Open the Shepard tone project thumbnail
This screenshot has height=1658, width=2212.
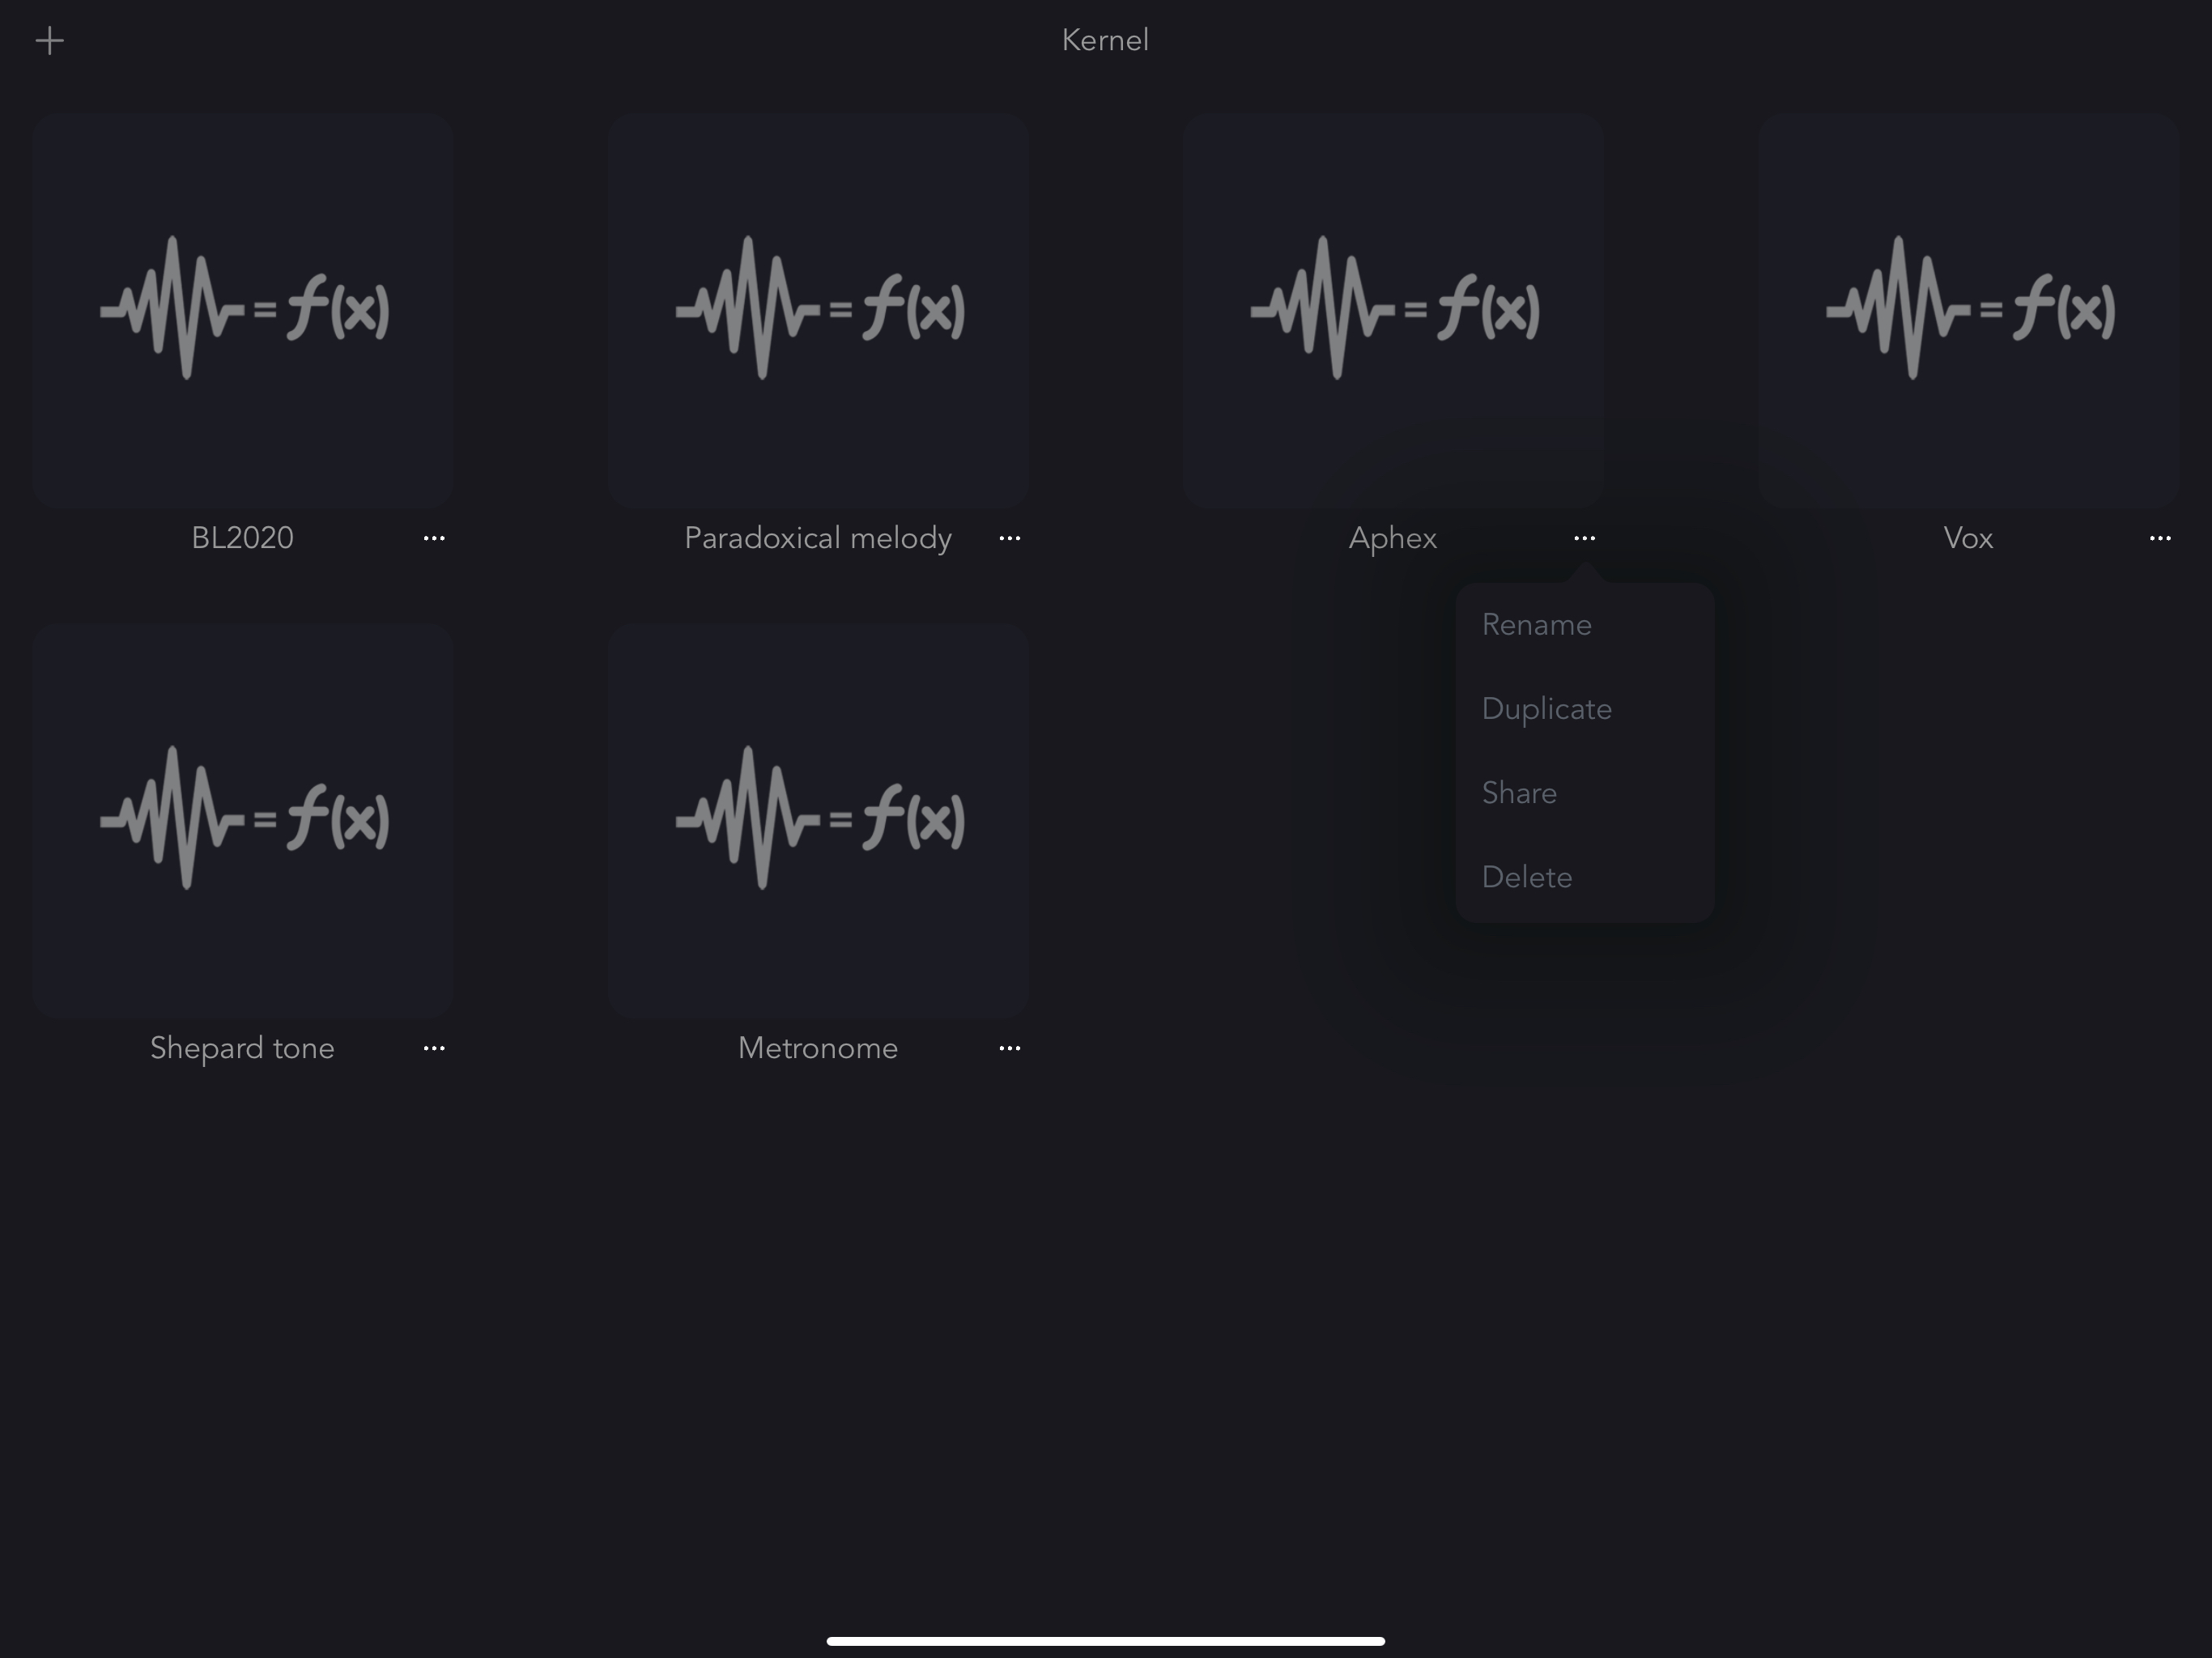(242, 820)
